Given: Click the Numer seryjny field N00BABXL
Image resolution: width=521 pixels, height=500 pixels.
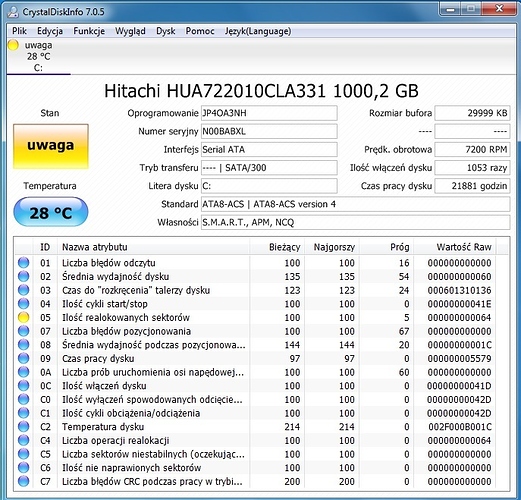Looking at the screenshot, I should [269, 131].
